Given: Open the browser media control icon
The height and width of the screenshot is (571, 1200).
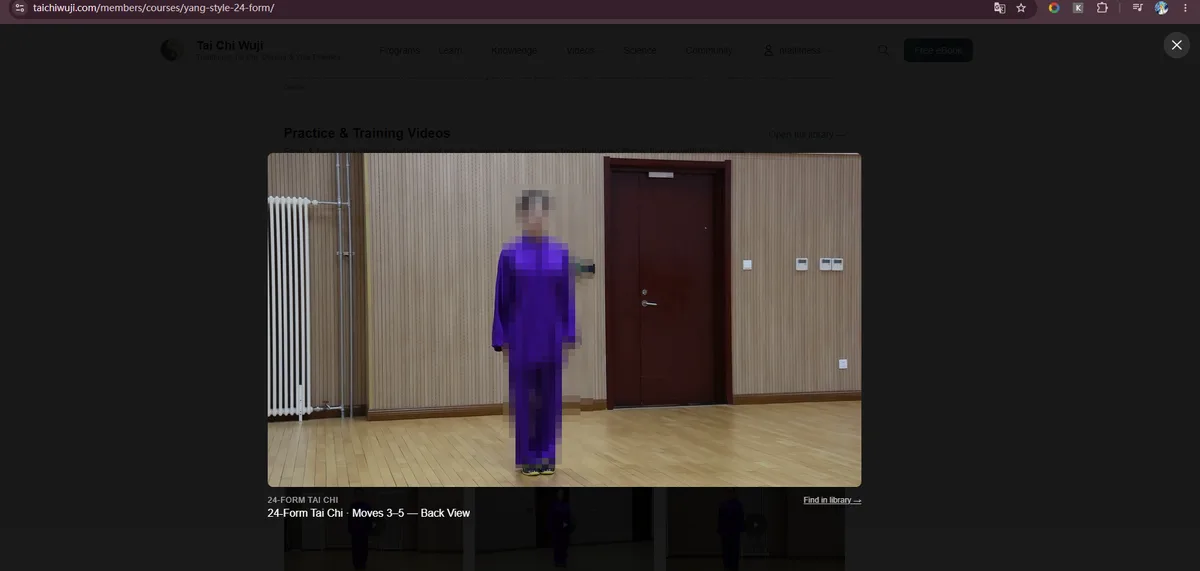Looking at the screenshot, I should tap(1137, 7).
